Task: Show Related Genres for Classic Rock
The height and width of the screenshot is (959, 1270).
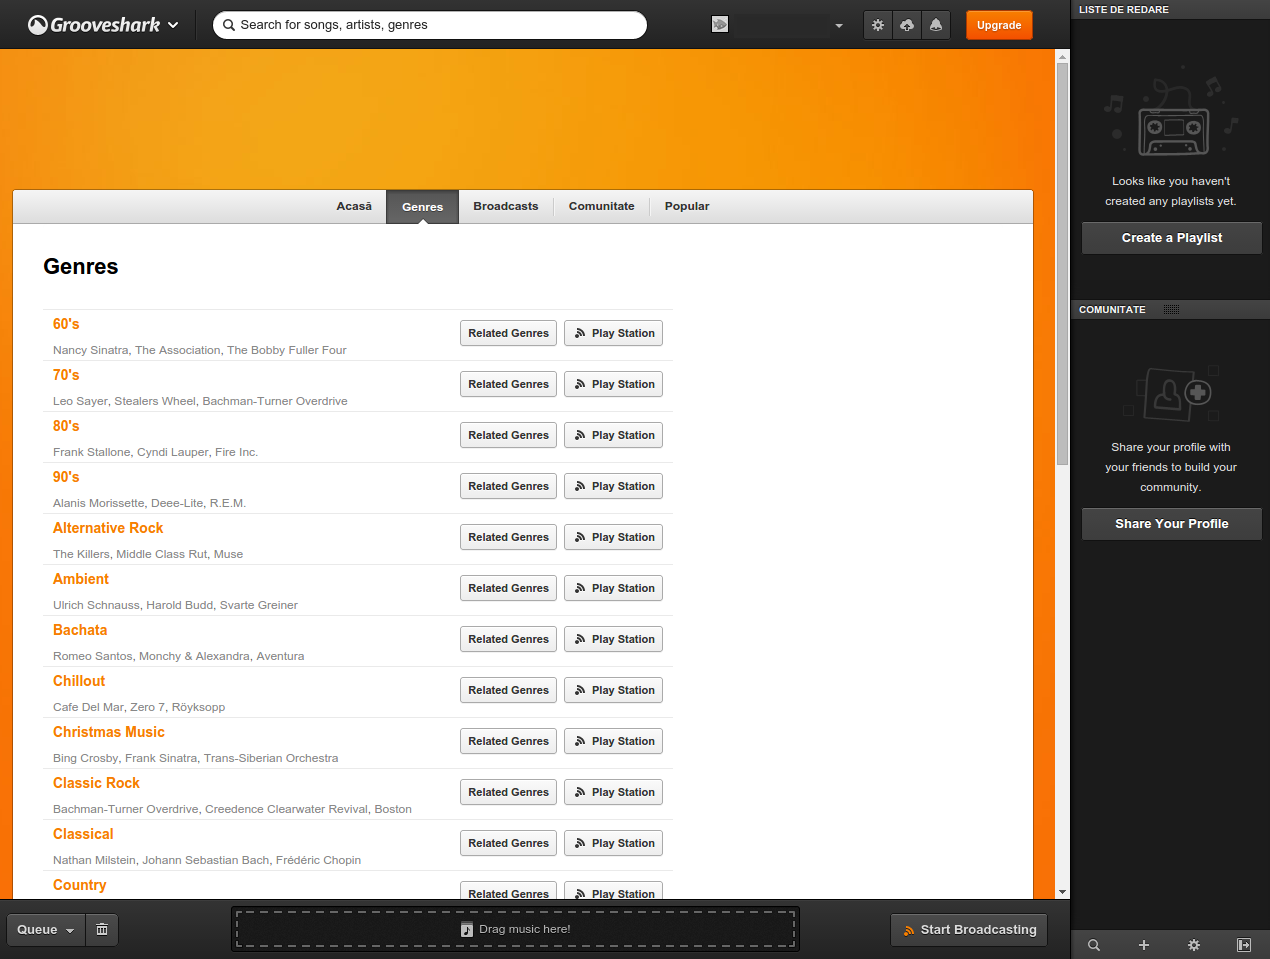Action: coord(508,792)
